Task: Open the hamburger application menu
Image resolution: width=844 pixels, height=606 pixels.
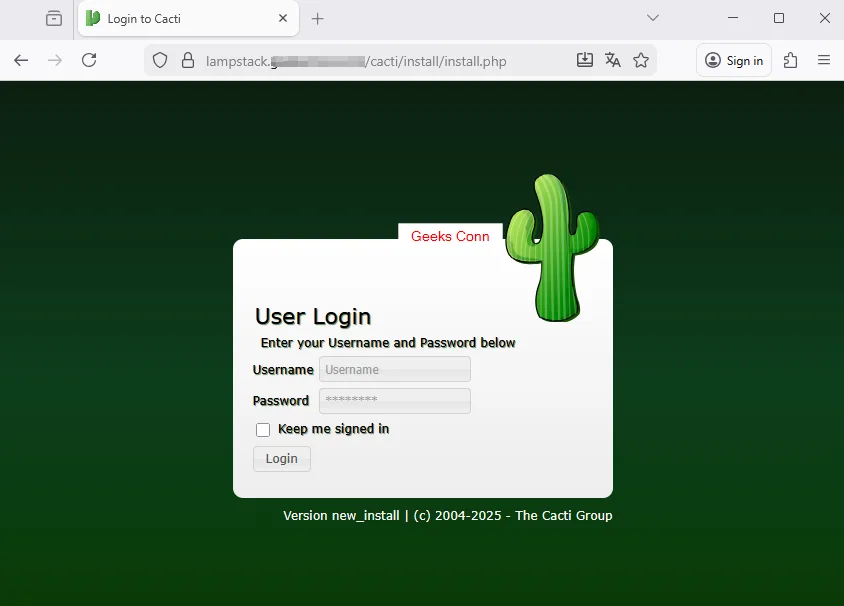Action: (824, 60)
